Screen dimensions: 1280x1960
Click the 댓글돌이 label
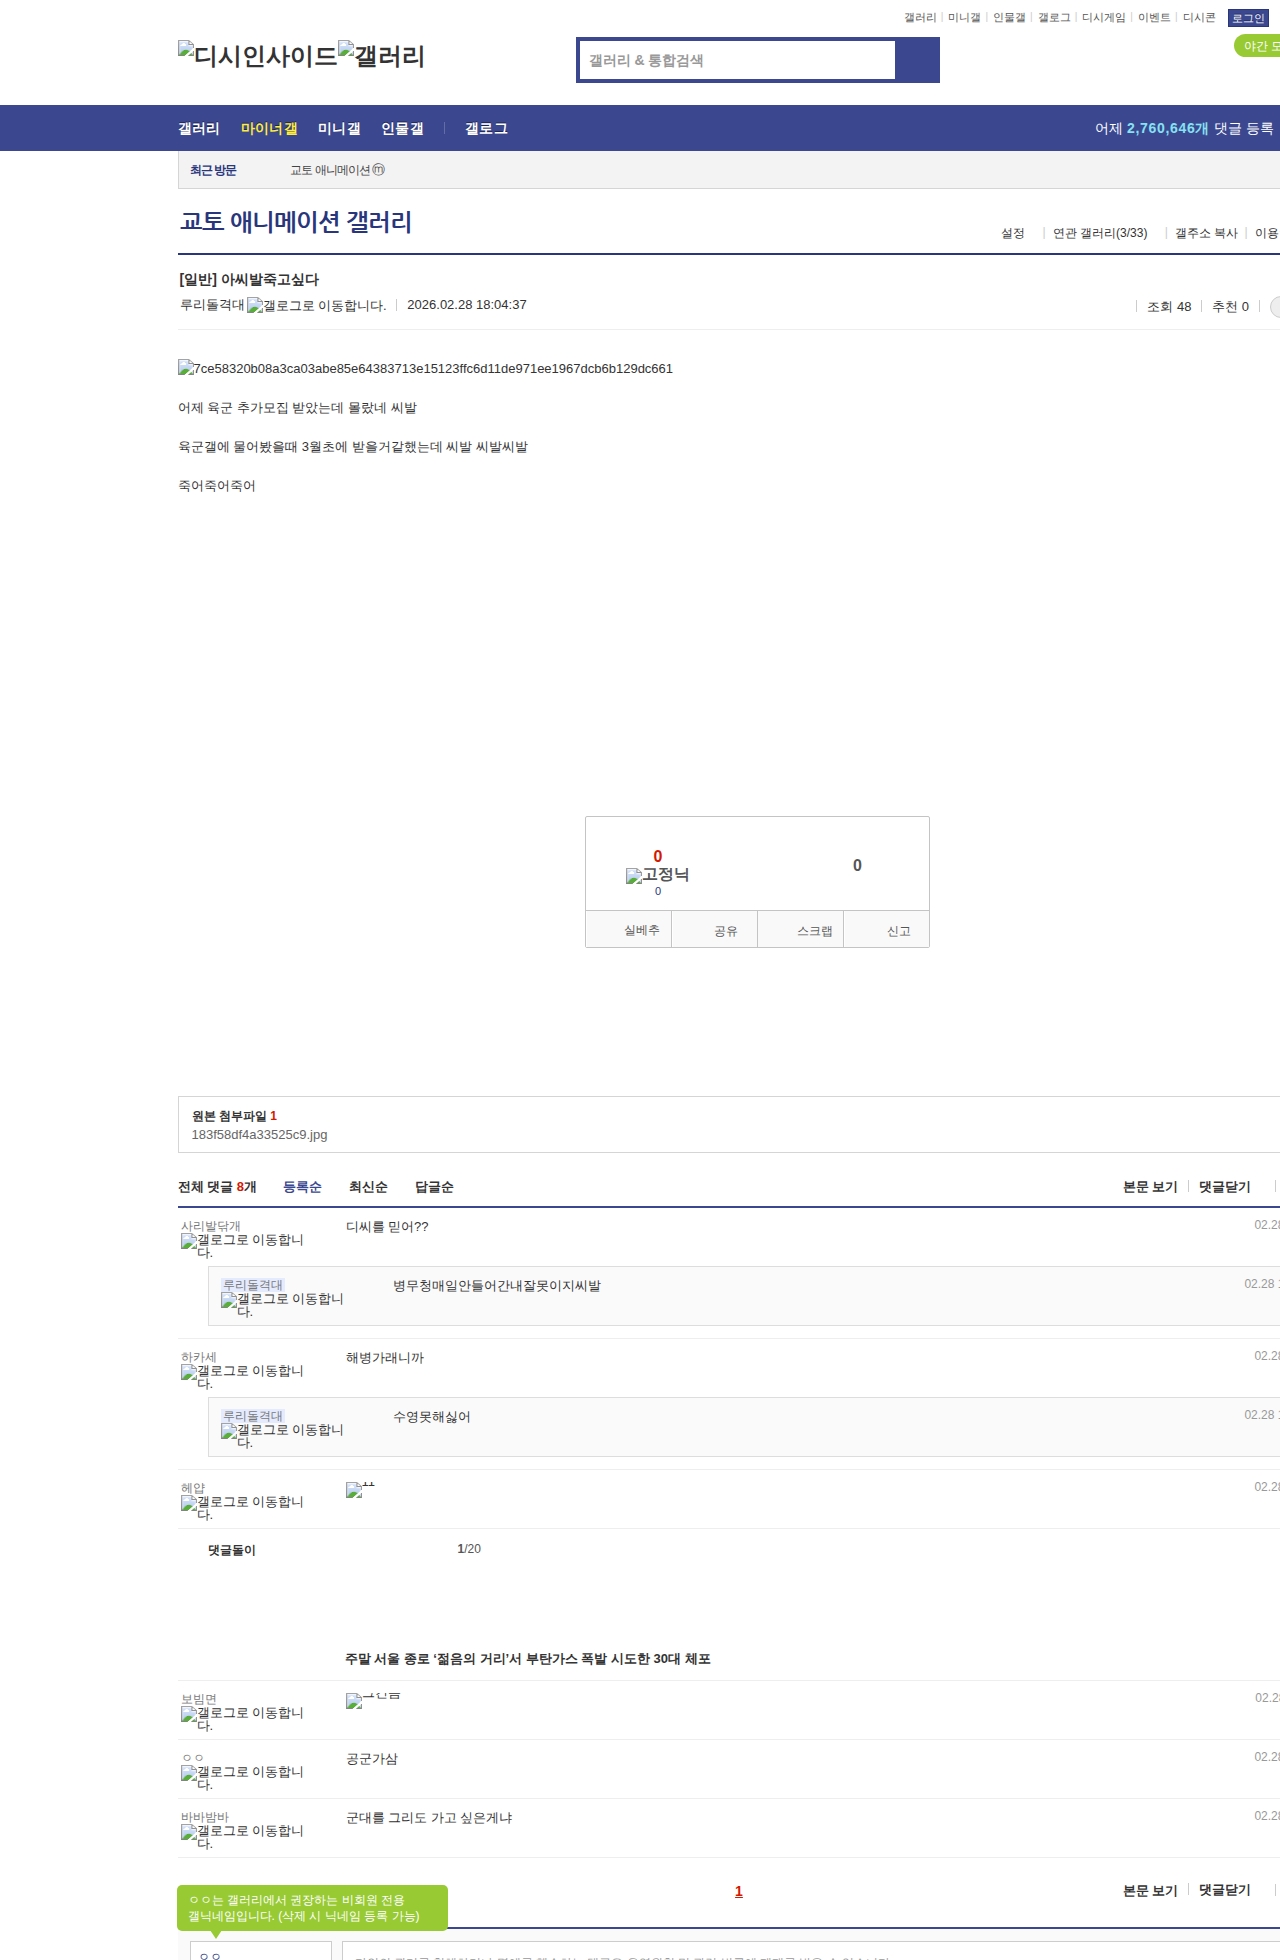coord(232,1550)
